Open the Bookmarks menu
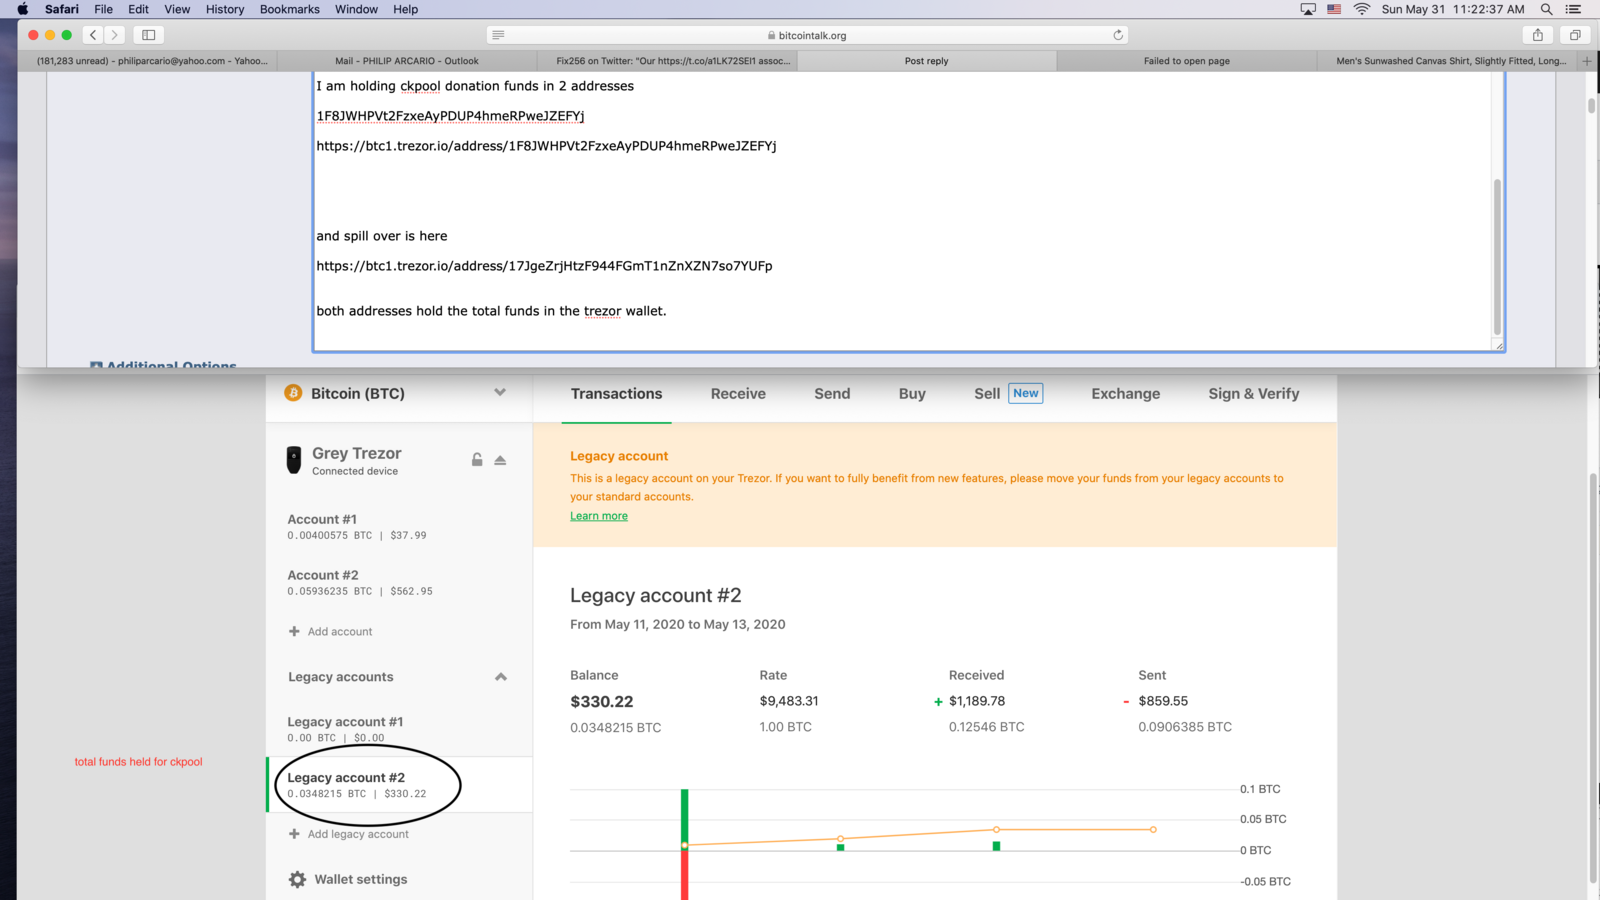Image resolution: width=1600 pixels, height=900 pixels. [x=289, y=9]
